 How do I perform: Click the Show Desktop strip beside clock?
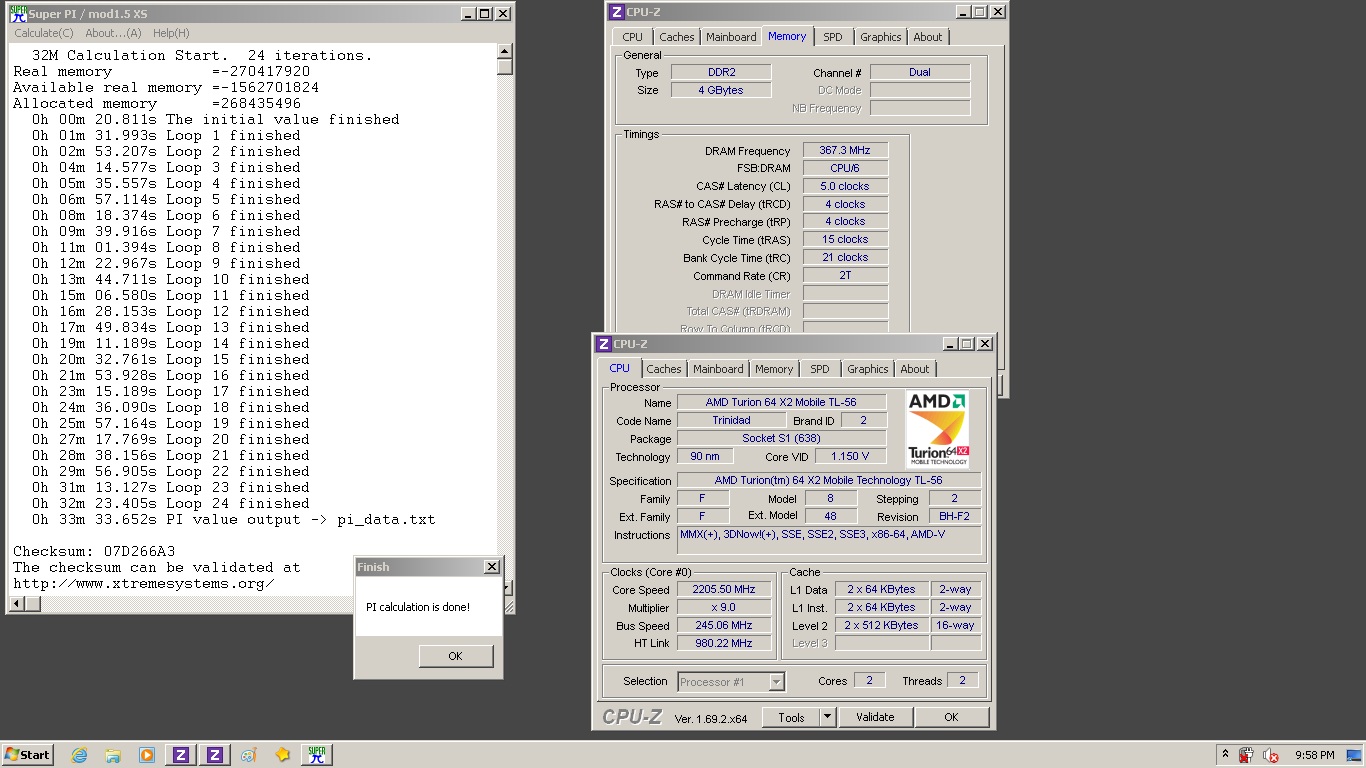tap(1354, 755)
